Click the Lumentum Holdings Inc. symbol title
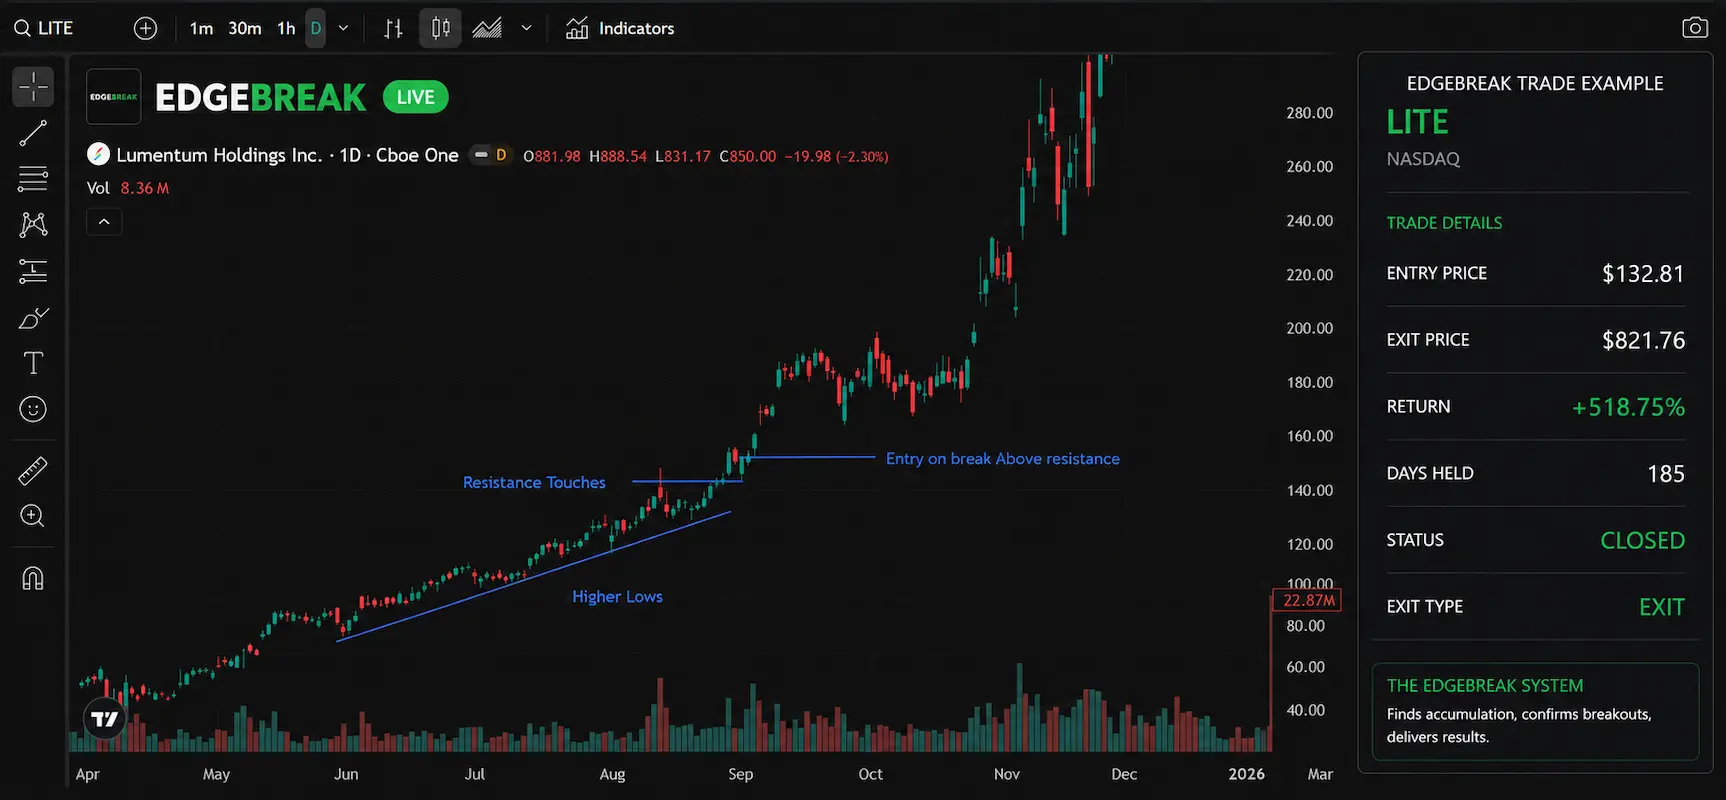Viewport: 1726px width, 800px height. point(287,155)
